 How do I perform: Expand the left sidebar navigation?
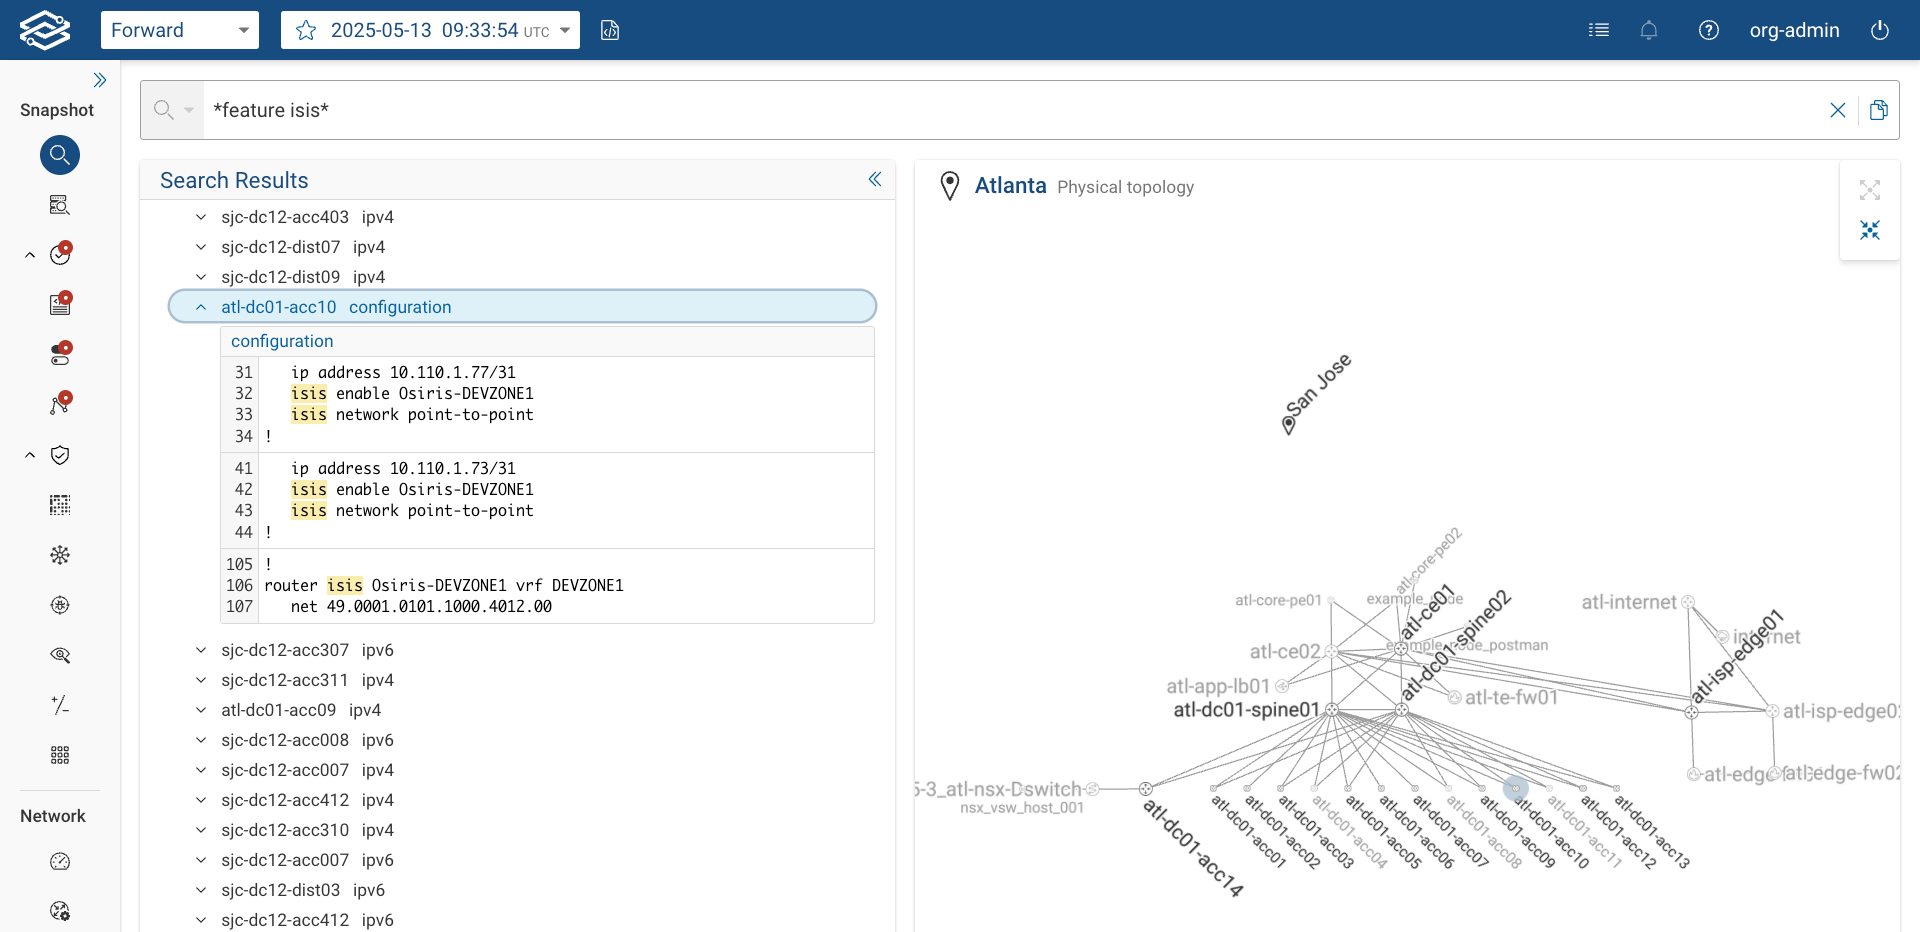[x=100, y=80]
